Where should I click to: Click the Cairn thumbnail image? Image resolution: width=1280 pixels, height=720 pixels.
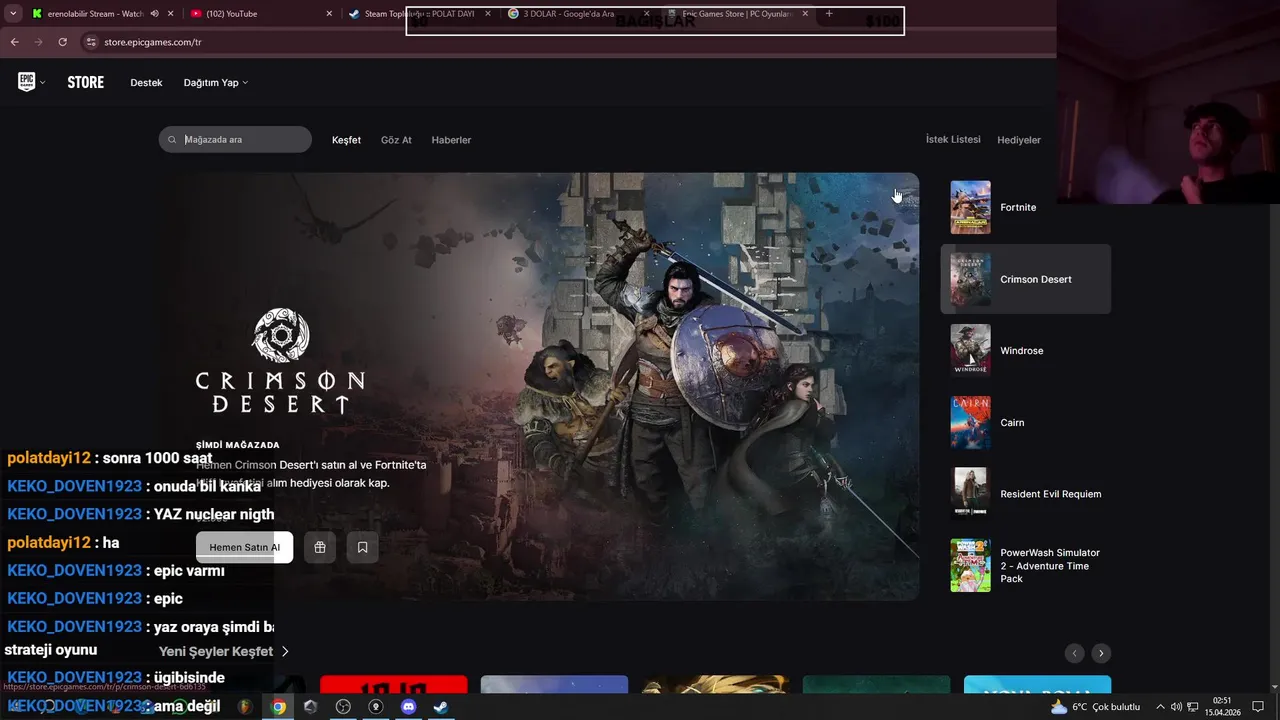pos(970,422)
